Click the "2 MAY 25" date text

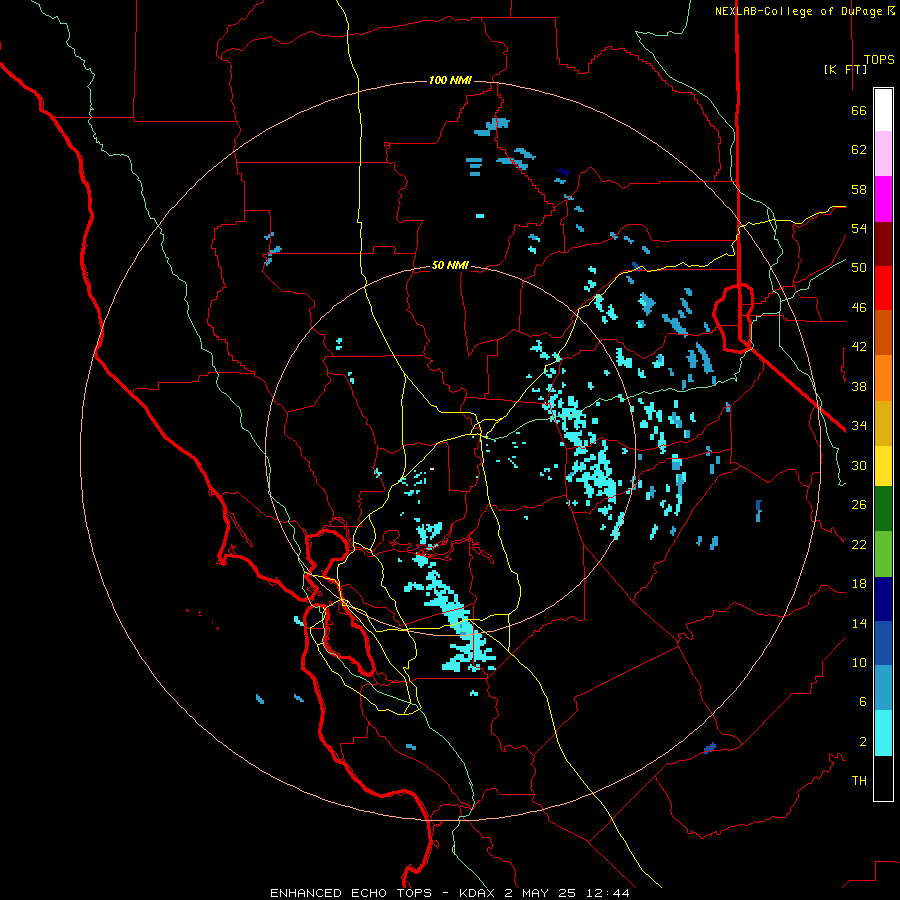coord(542,893)
